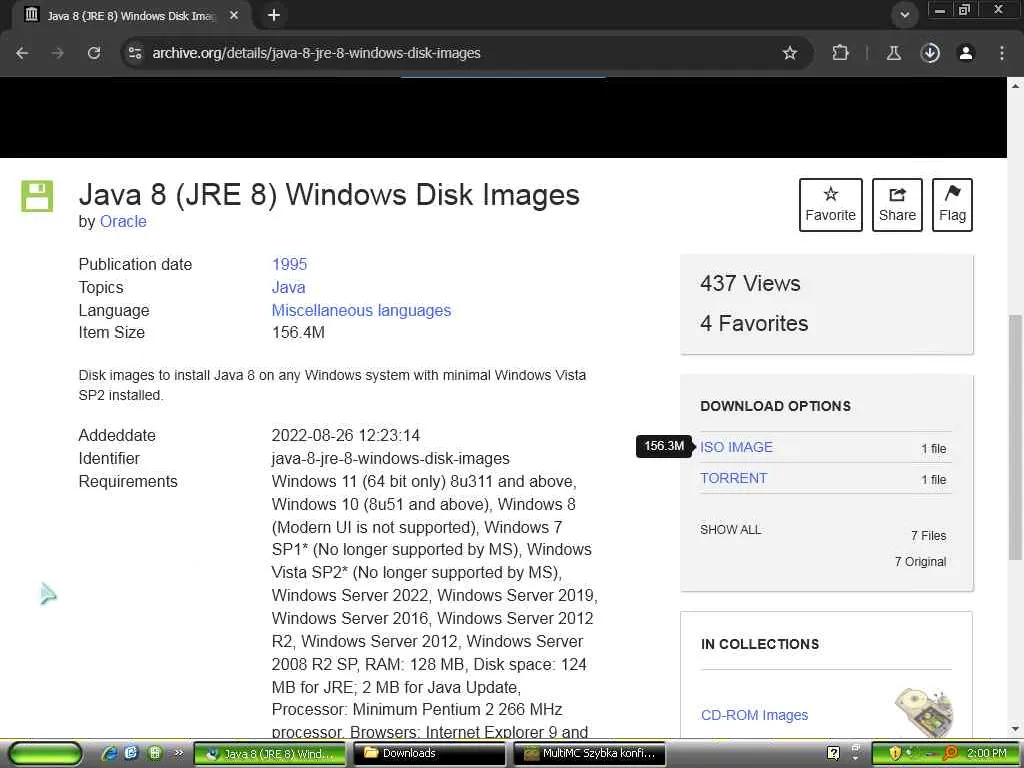View site information icon in address bar
This screenshot has height=768, width=1024.
pyautogui.click(x=135, y=53)
